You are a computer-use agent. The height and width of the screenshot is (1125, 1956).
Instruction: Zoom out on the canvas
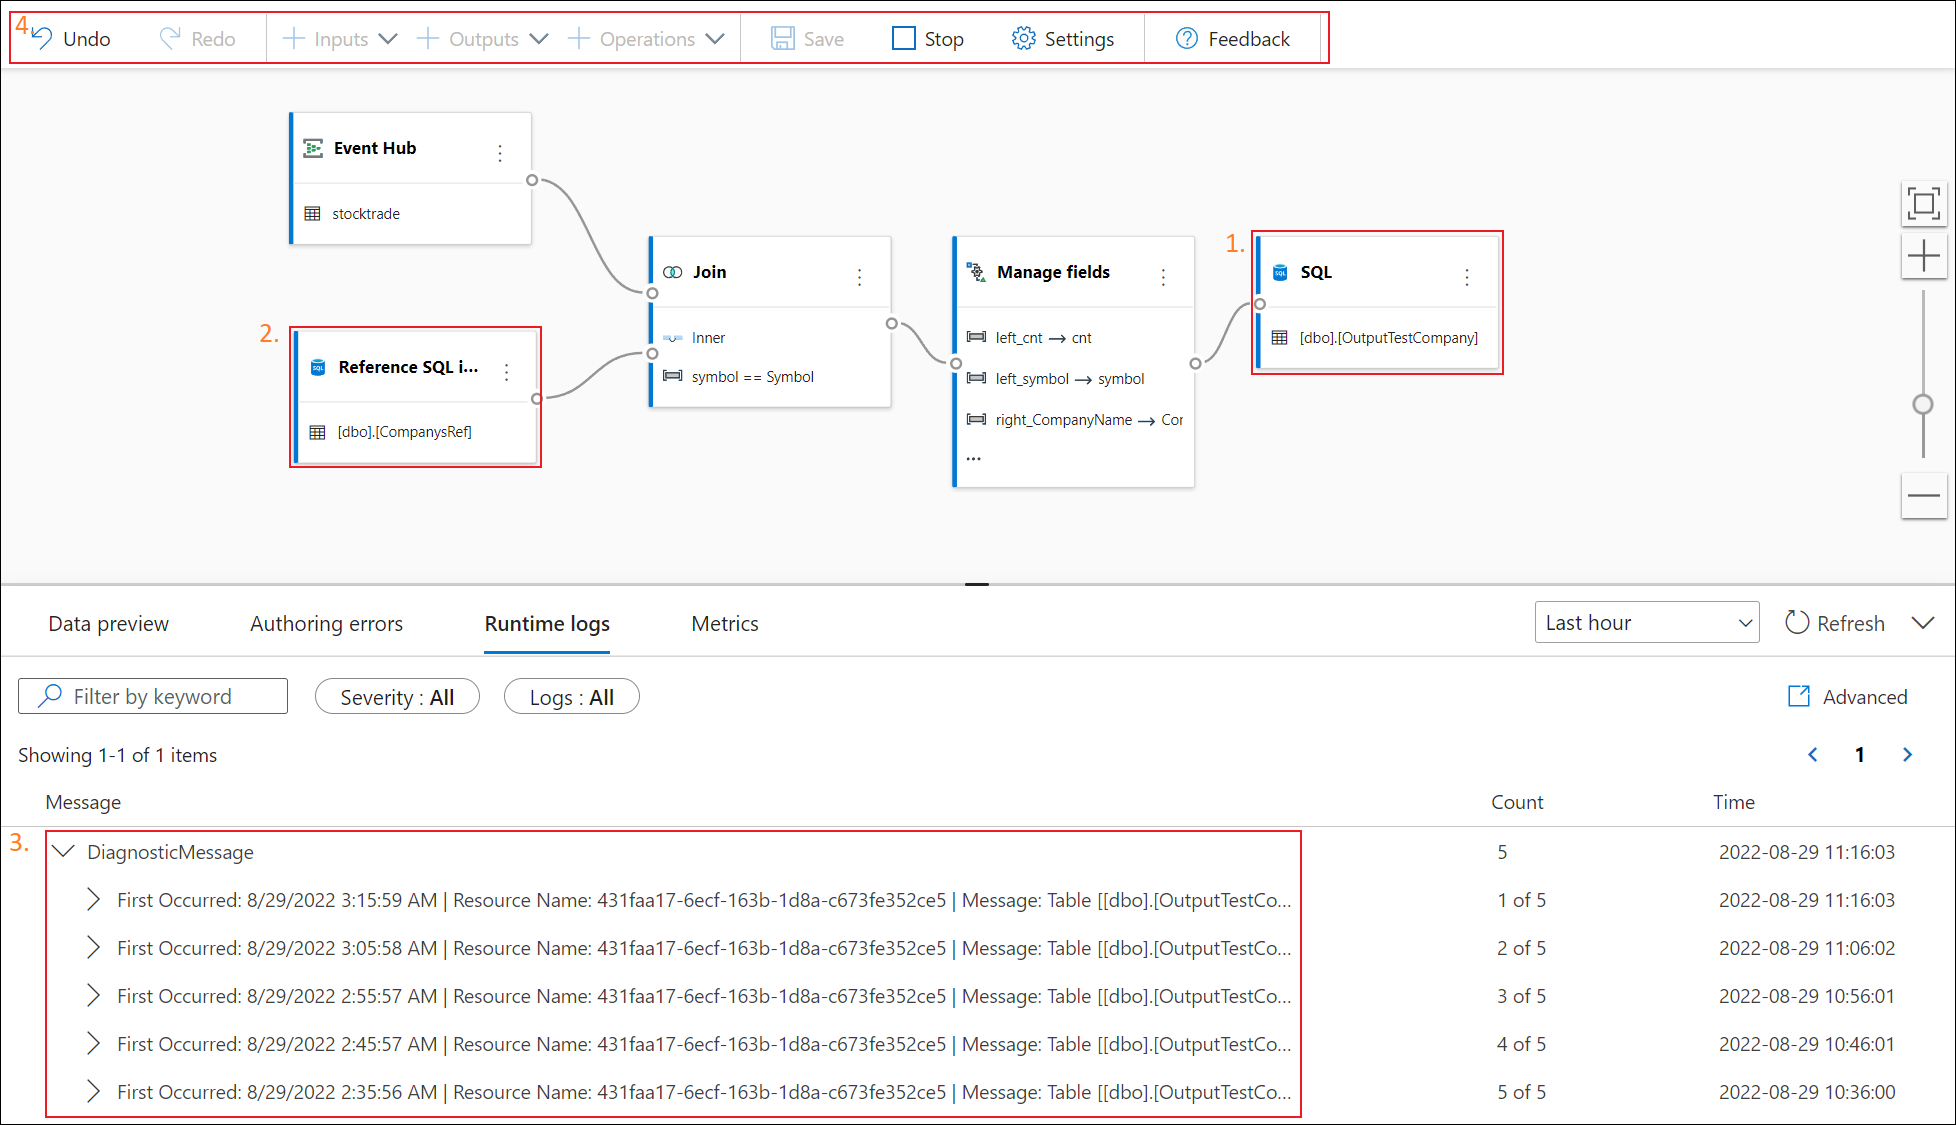tap(1923, 495)
